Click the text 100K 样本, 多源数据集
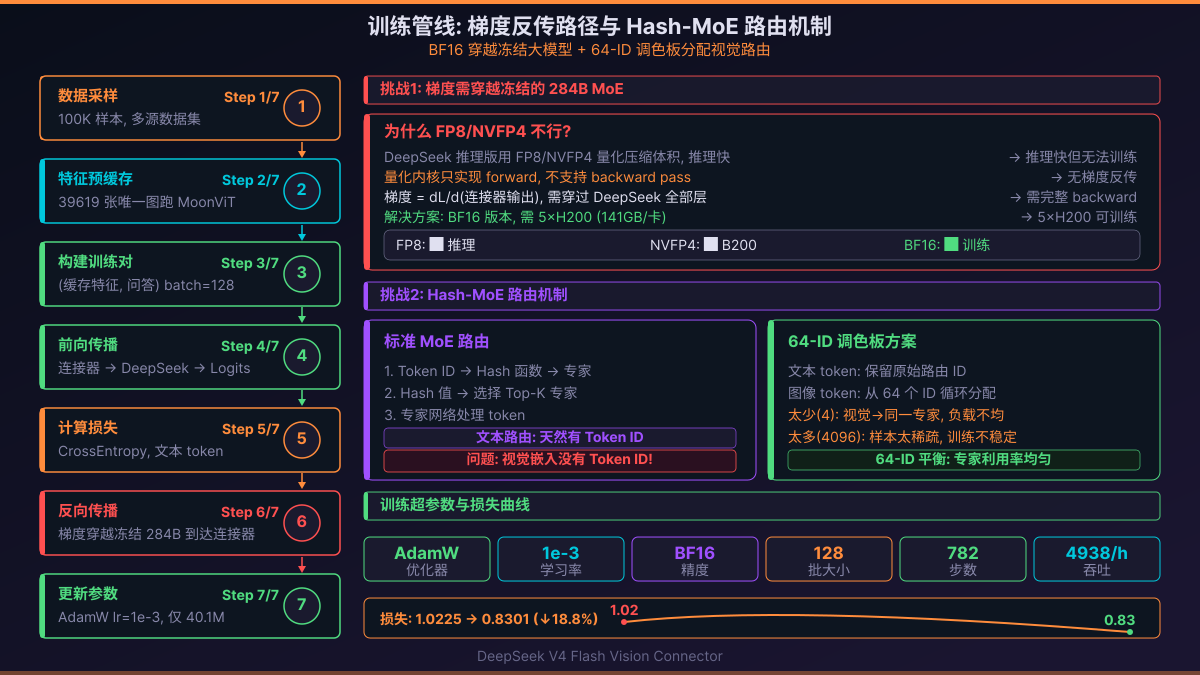Viewport: 1200px width, 675px height. [x=129, y=118]
